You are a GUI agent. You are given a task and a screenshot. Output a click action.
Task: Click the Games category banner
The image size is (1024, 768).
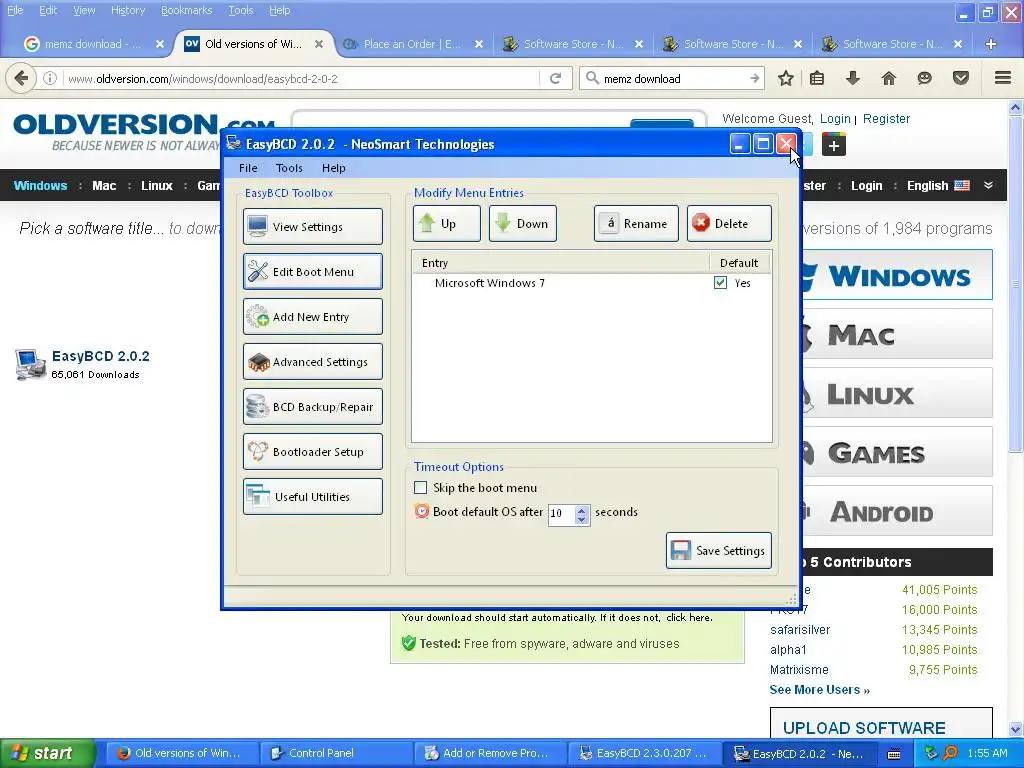(x=897, y=453)
